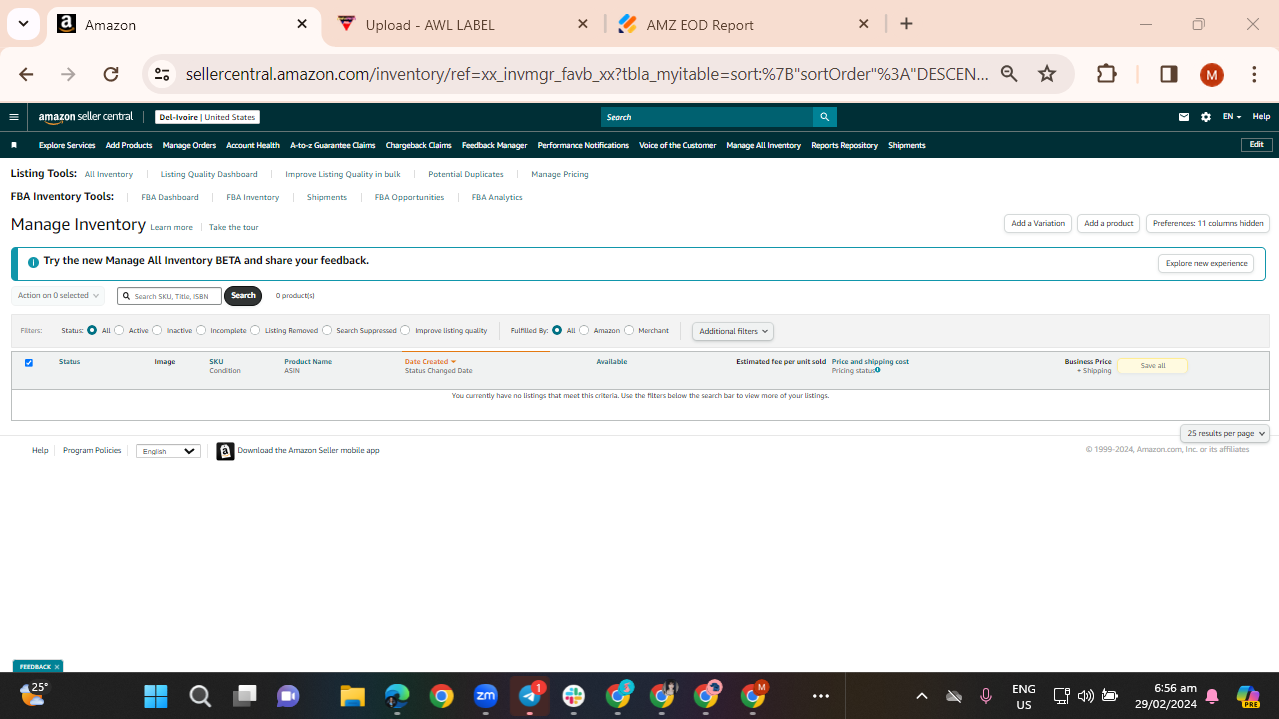Screen dimensions: 1279x719
Task: Click the Search SKU, Title, ISBN field
Action: tap(170, 296)
